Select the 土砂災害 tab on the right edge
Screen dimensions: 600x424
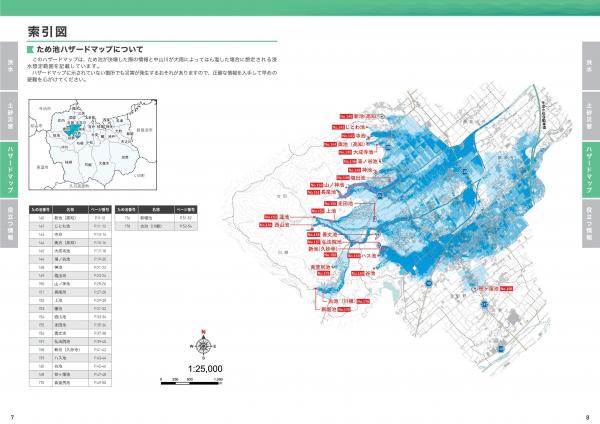591,116
